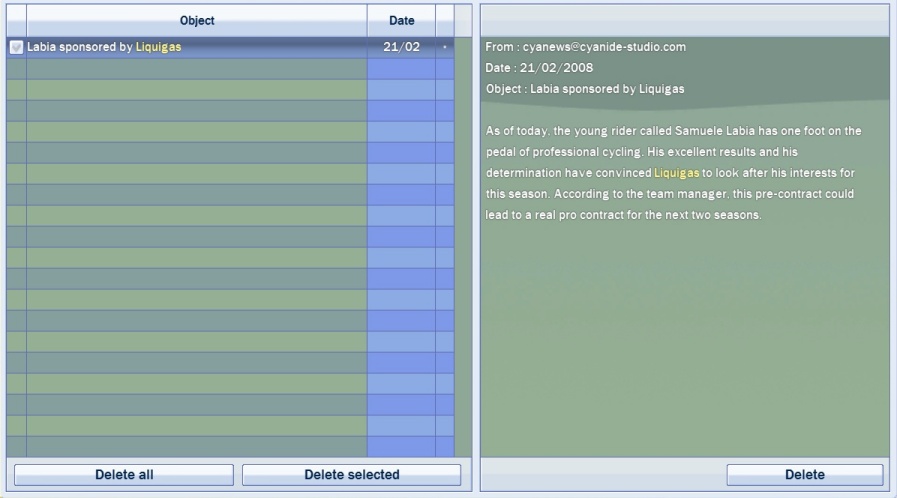Tick the checkbox on the Labia sponsored message
Image resolution: width=897 pixels, height=498 pixels.
tap(16, 47)
